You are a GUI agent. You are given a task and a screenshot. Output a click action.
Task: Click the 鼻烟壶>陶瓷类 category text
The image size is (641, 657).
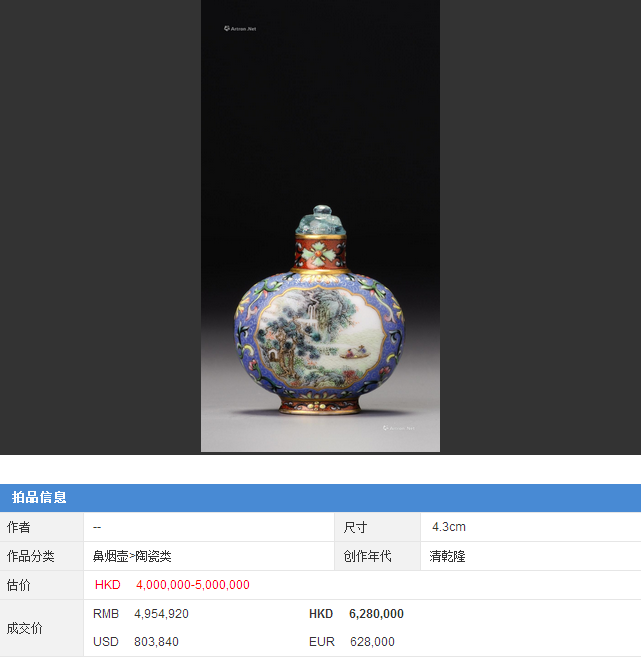point(132,556)
